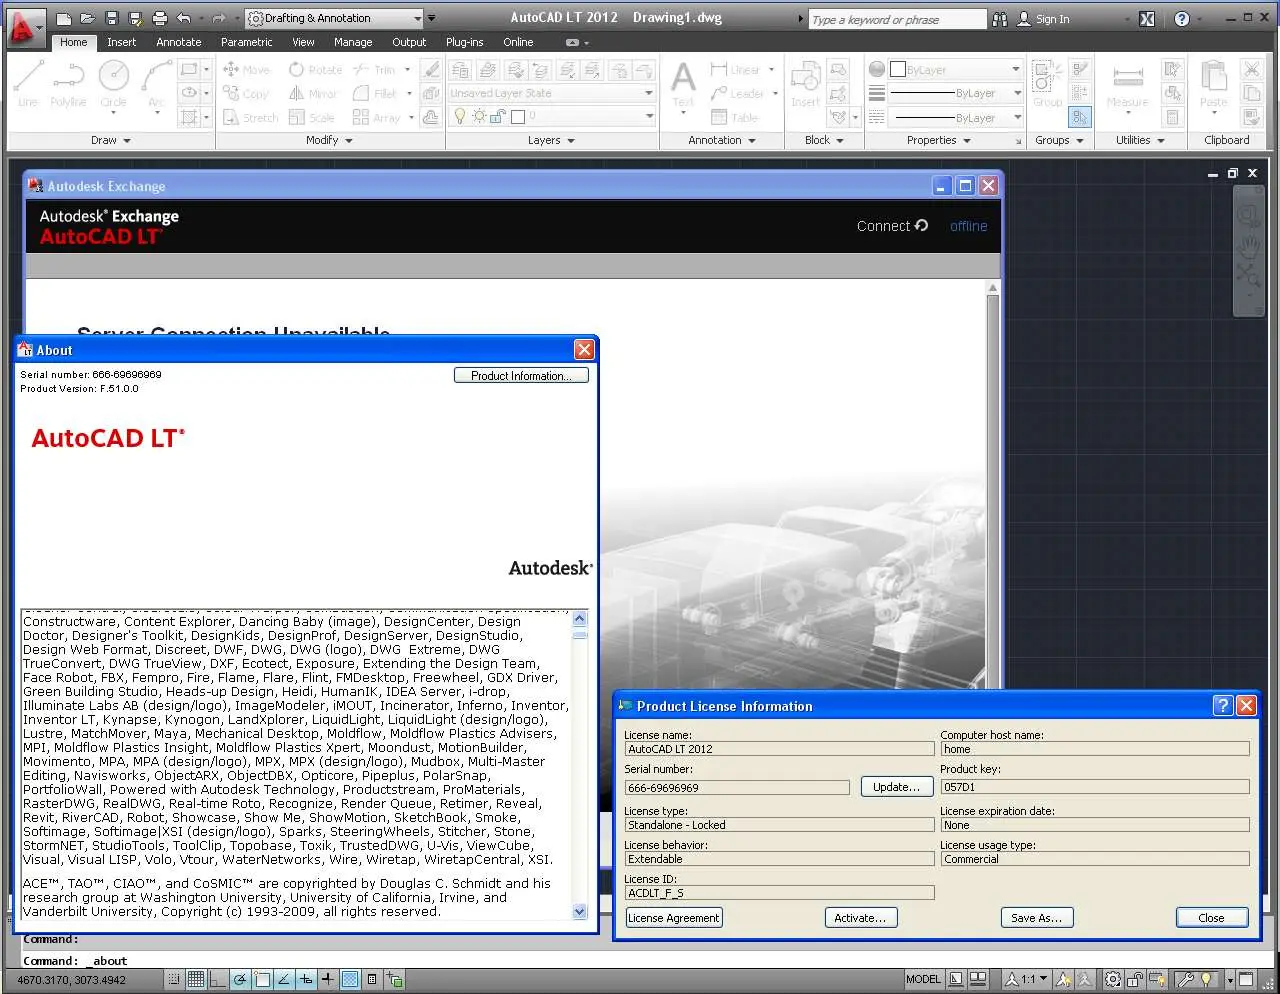Open the annotation scale 1:1 dropdown
Screen dimensions: 1280x994
click(1027, 980)
